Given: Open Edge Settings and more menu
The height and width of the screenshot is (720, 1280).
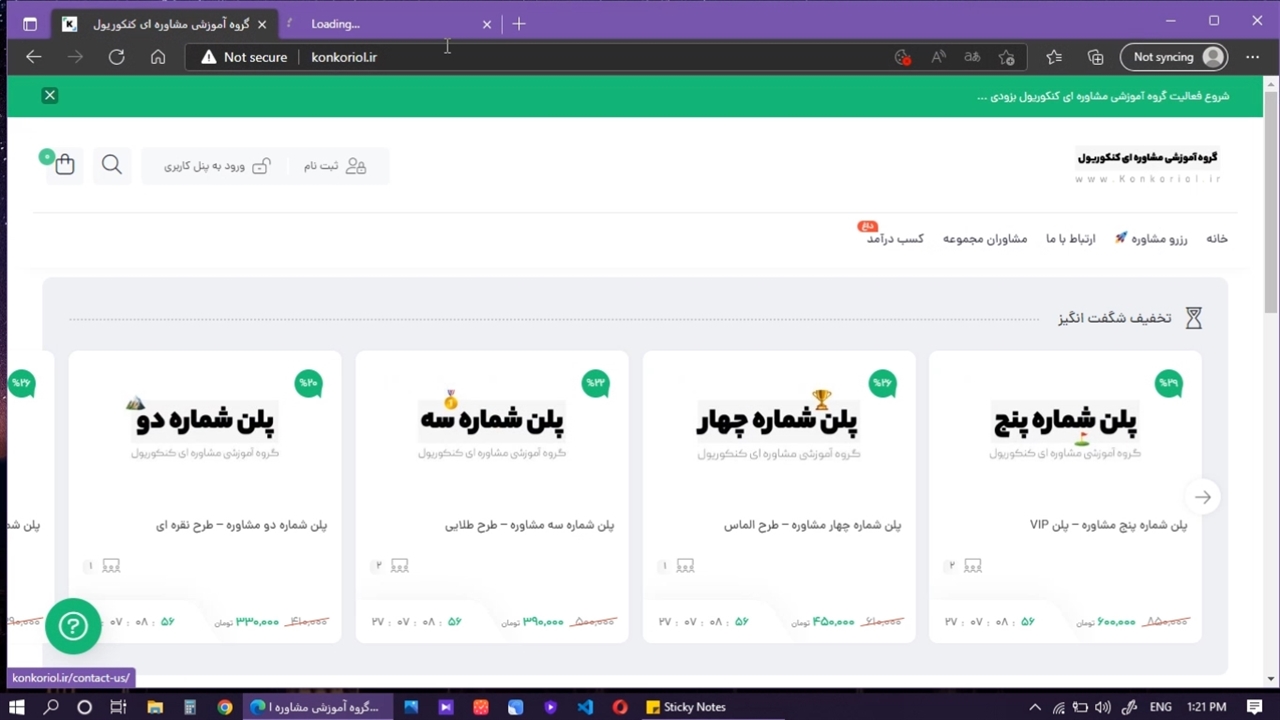Looking at the screenshot, I should pos(1252,57).
